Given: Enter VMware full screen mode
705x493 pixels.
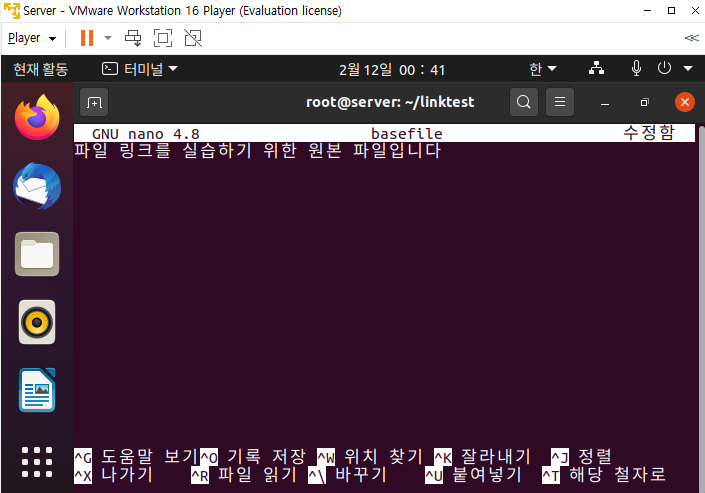Looking at the screenshot, I should pyautogui.click(x=163, y=38).
